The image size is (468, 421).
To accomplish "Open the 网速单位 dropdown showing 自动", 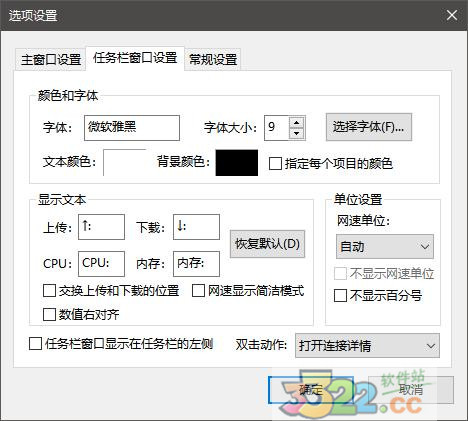I will (x=385, y=247).
